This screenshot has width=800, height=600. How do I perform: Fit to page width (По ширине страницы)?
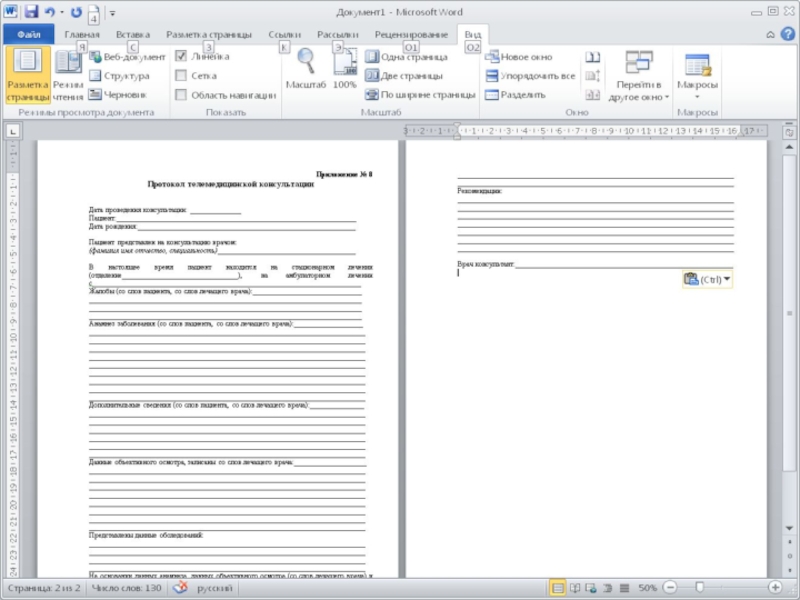point(420,94)
